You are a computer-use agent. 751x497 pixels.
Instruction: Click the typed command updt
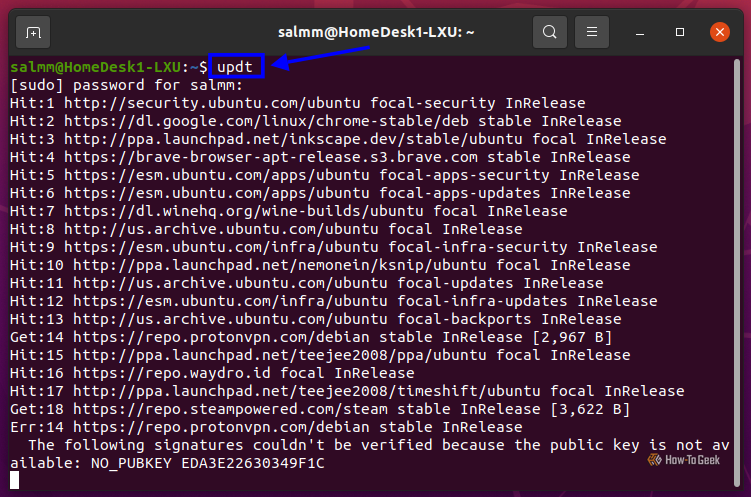click(235, 67)
